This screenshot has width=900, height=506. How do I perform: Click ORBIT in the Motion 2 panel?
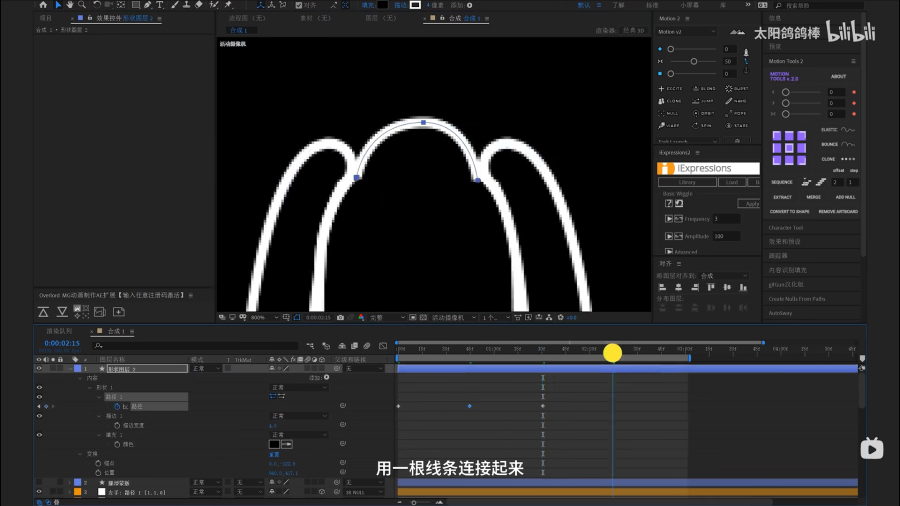pos(704,113)
